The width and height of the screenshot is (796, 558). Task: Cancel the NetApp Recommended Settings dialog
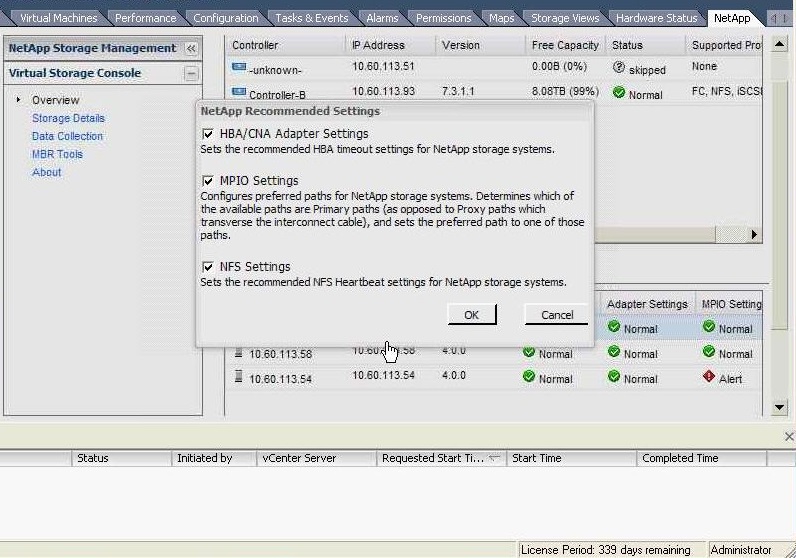[556, 315]
